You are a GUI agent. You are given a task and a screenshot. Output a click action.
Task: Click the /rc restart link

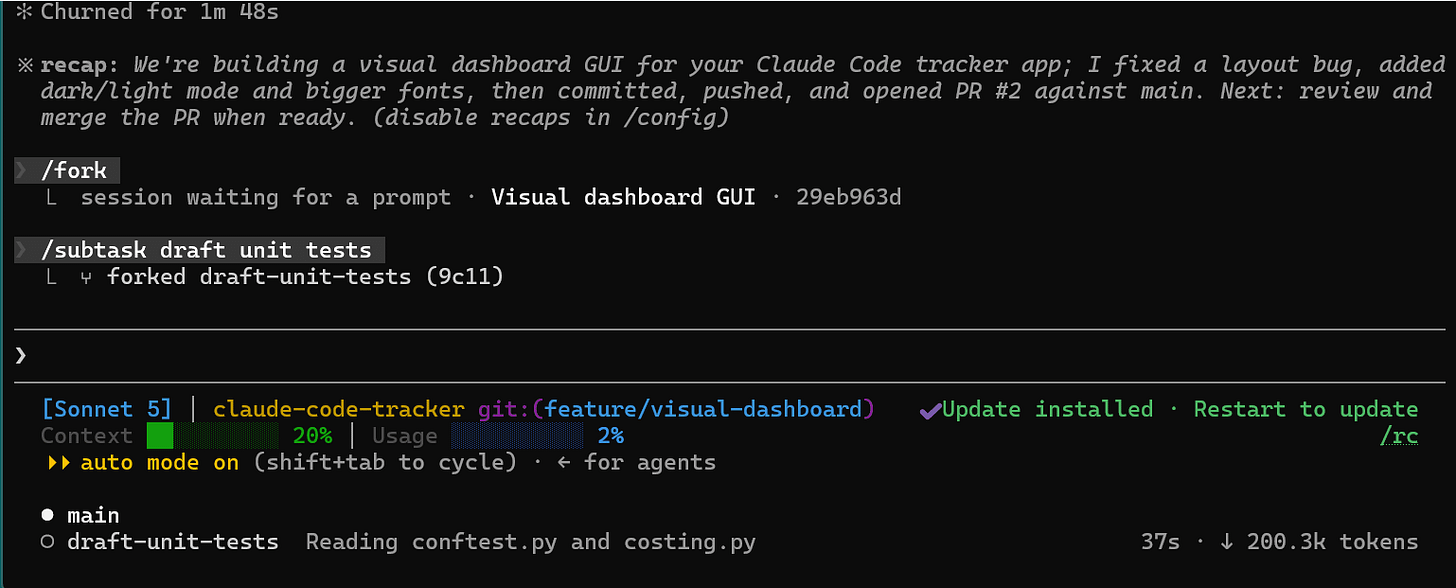(1398, 436)
